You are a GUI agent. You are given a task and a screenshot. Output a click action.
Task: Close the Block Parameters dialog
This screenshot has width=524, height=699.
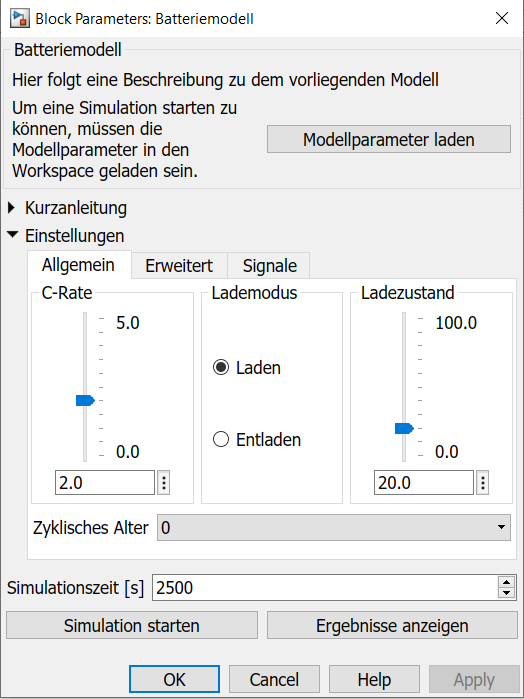(x=502, y=18)
